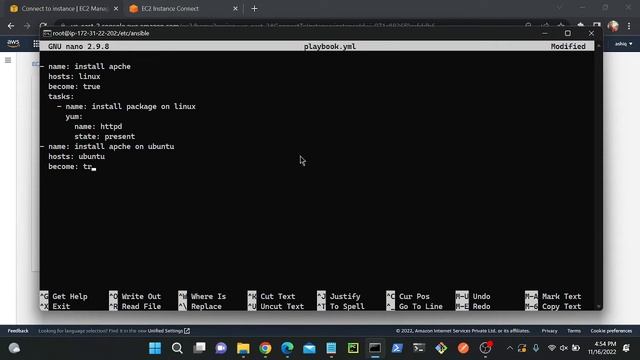640x360 pixels.
Task: Open the AWS logo home link
Action: pyautogui.click(x=13, y=43)
